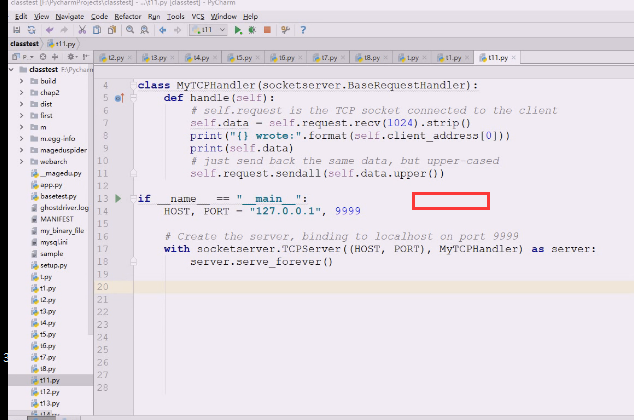Open the Run menu
634x420 pixels.
pyautogui.click(x=154, y=17)
